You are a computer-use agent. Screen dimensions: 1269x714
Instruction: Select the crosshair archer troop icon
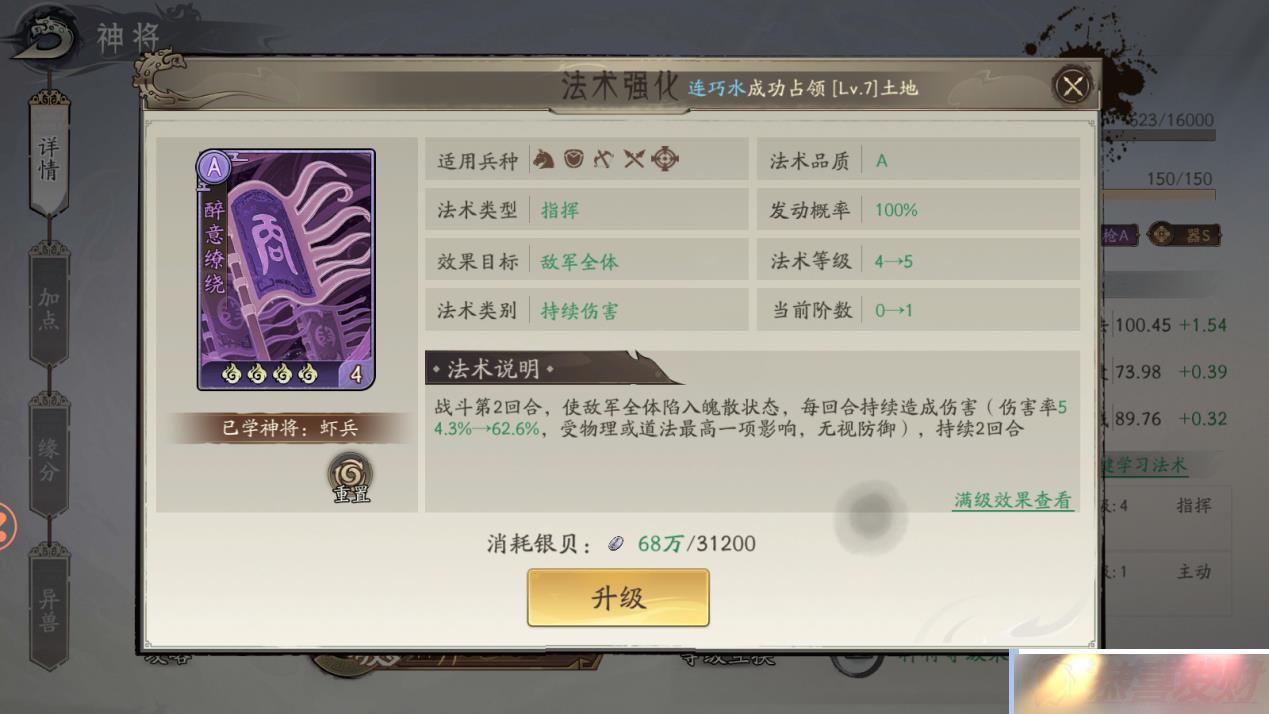click(x=665, y=159)
